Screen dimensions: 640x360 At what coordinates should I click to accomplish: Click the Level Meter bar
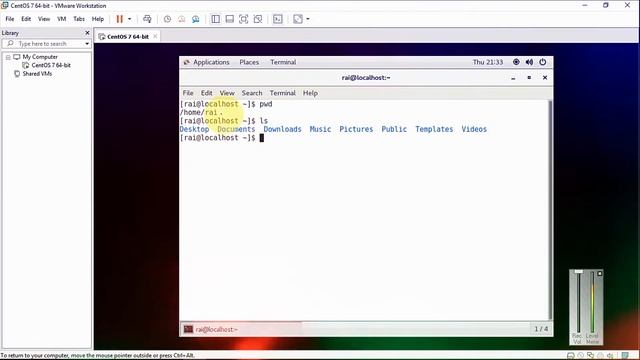click(x=592, y=302)
